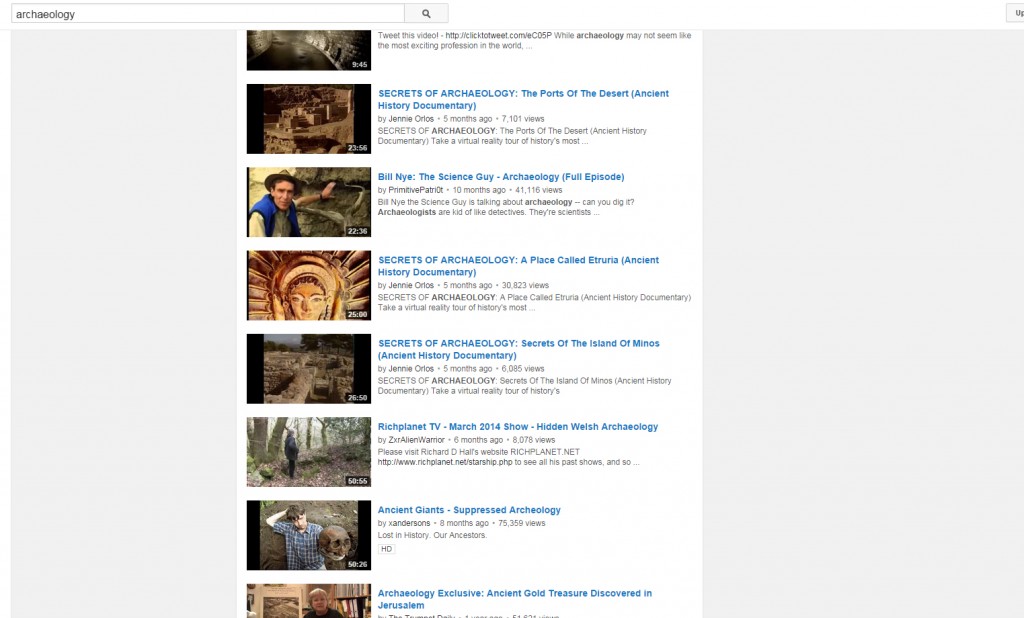
Task: Click the partially visible button at top right
Action: pos(1016,13)
